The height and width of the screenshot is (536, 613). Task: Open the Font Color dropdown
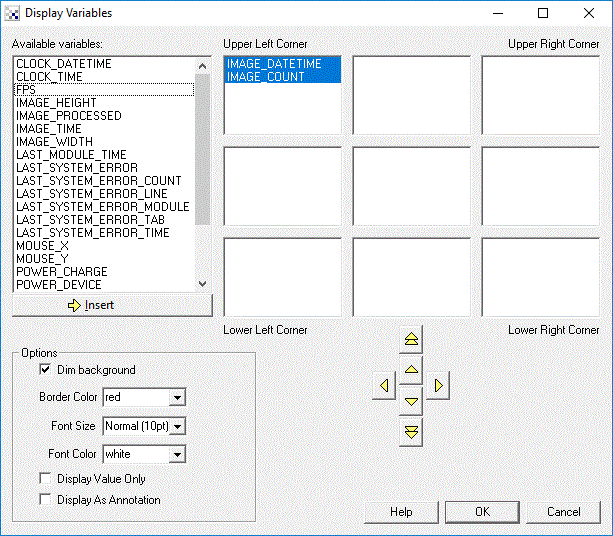[177, 455]
